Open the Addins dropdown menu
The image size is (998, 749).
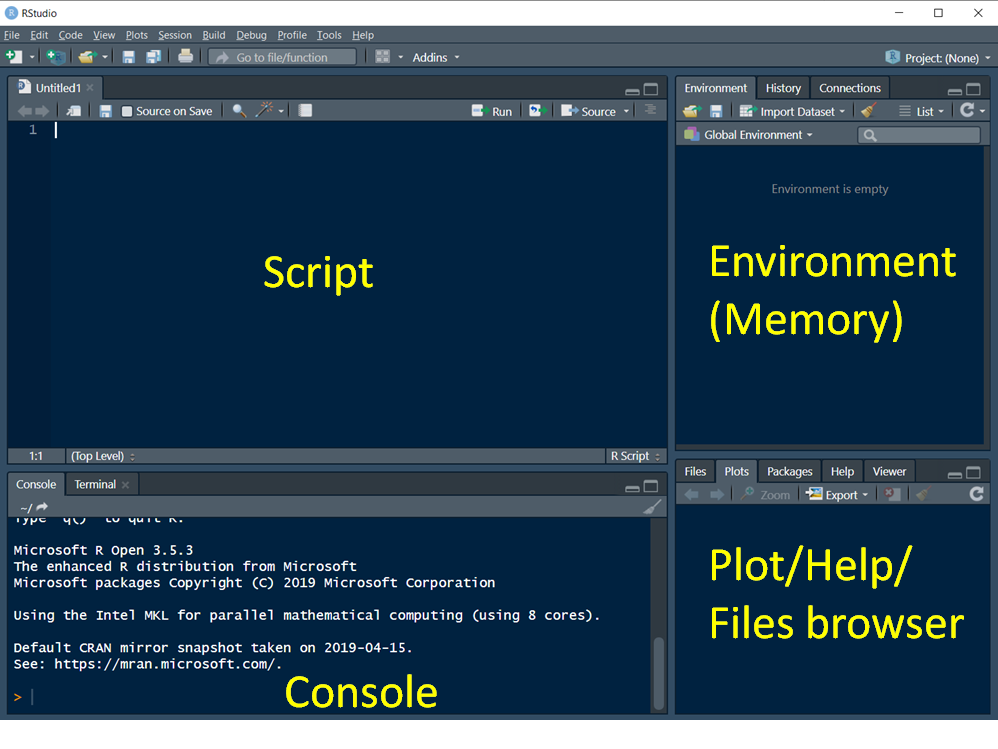click(436, 57)
